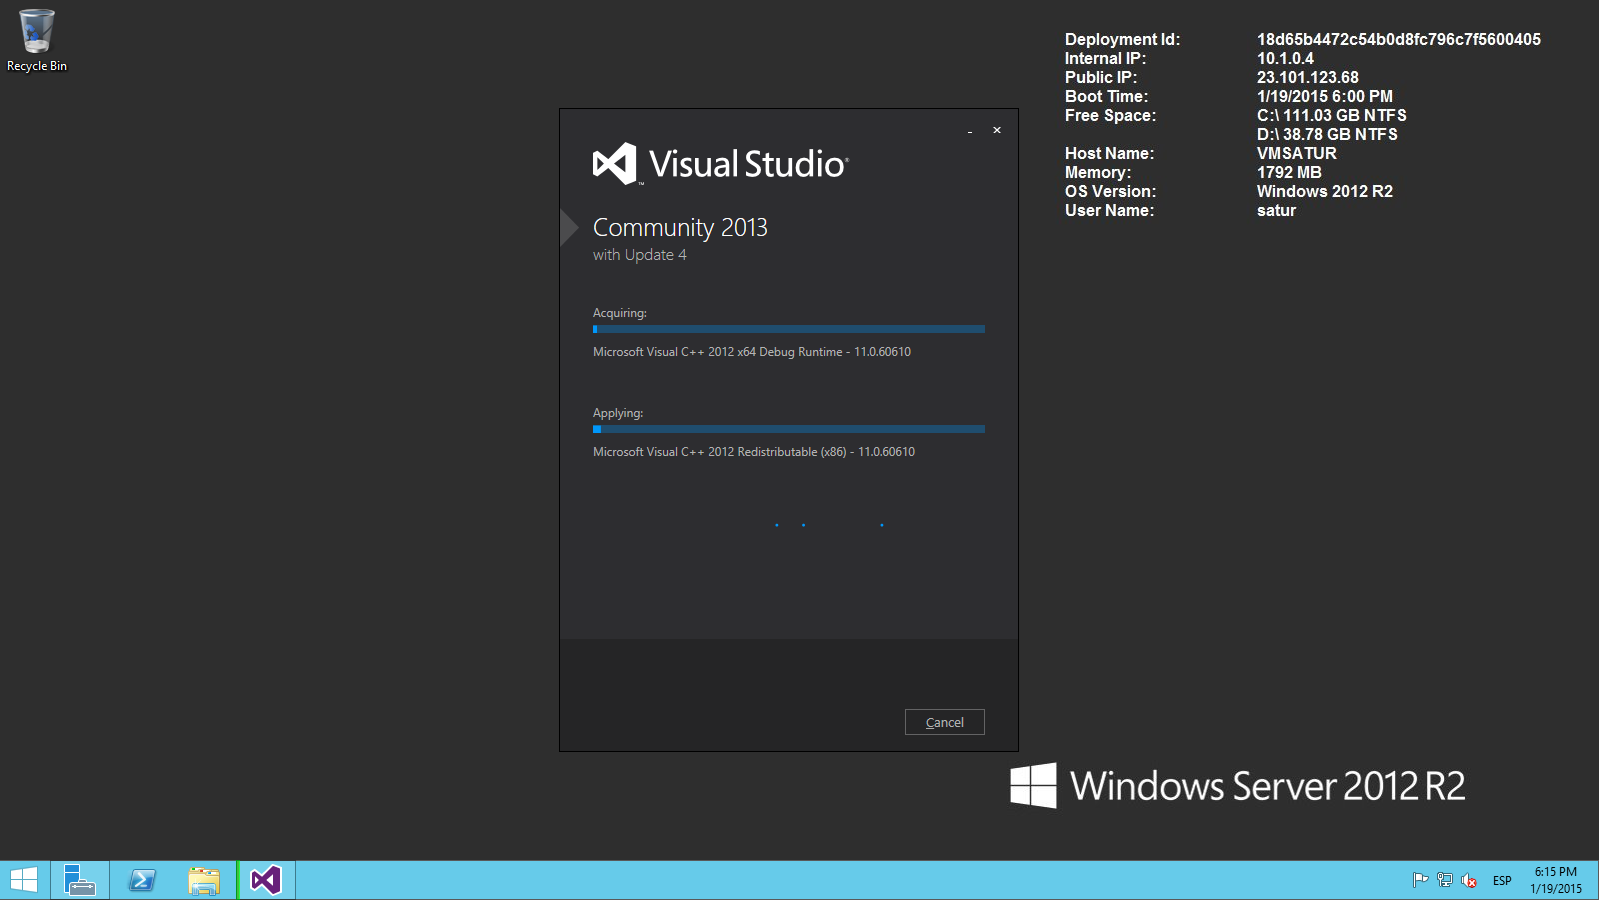Click the "with Update 4" text
The height and width of the screenshot is (900, 1600).
(640, 255)
